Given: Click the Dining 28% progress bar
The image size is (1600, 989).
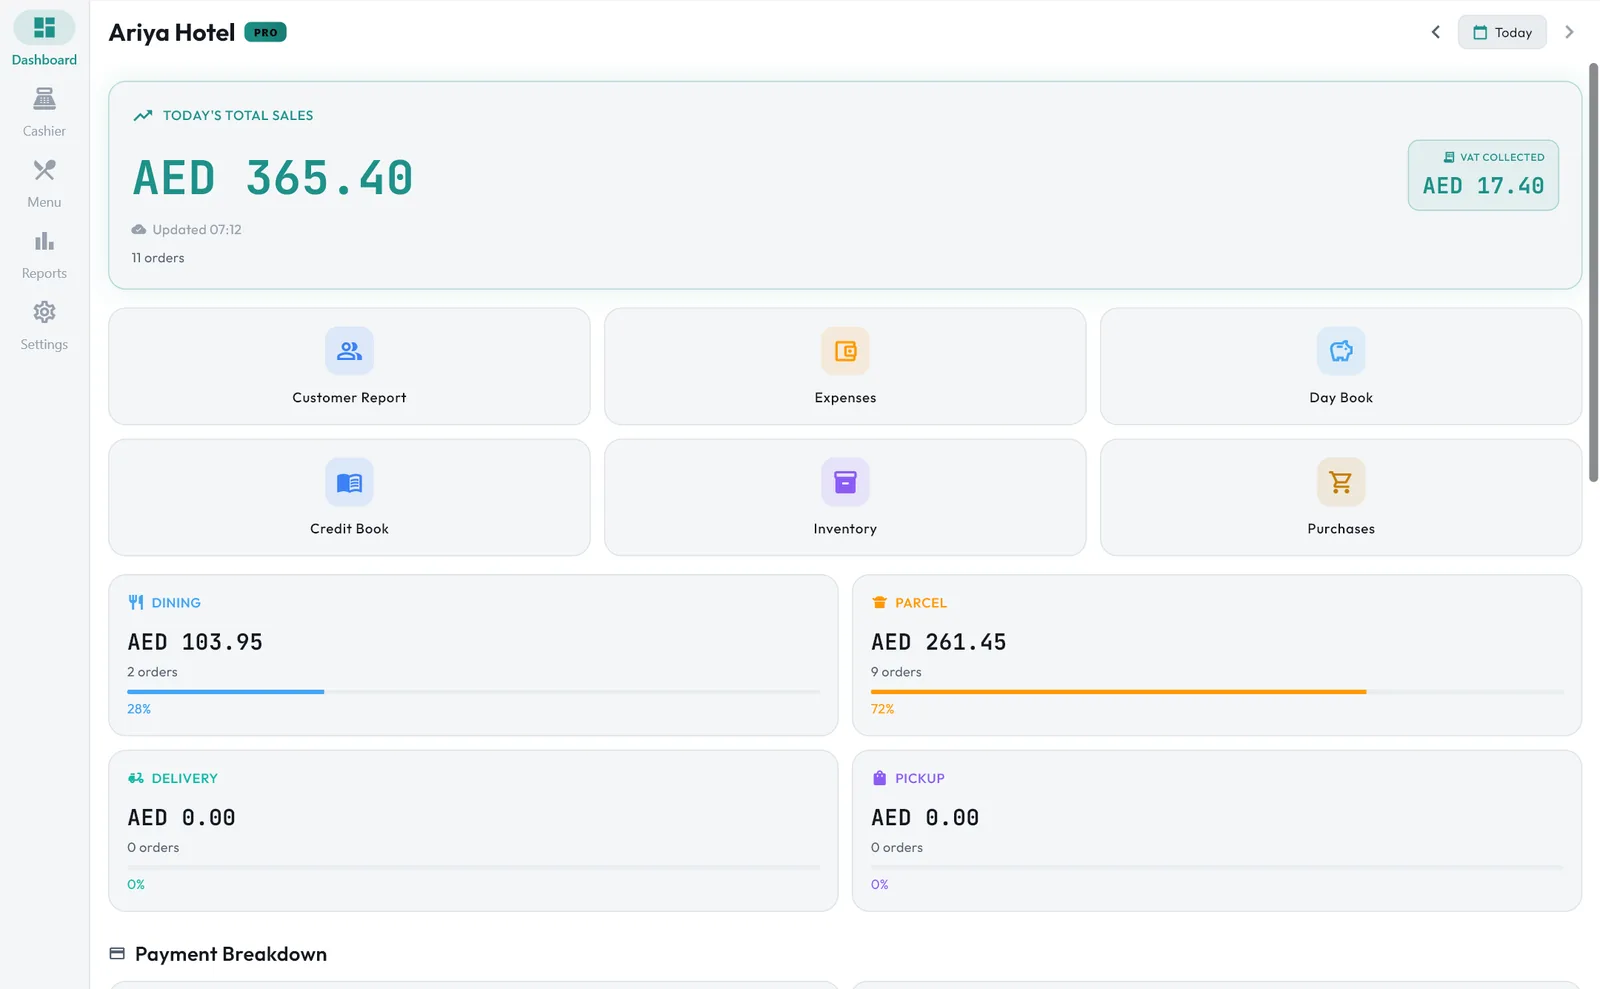Looking at the screenshot, I should coord(474,691).
